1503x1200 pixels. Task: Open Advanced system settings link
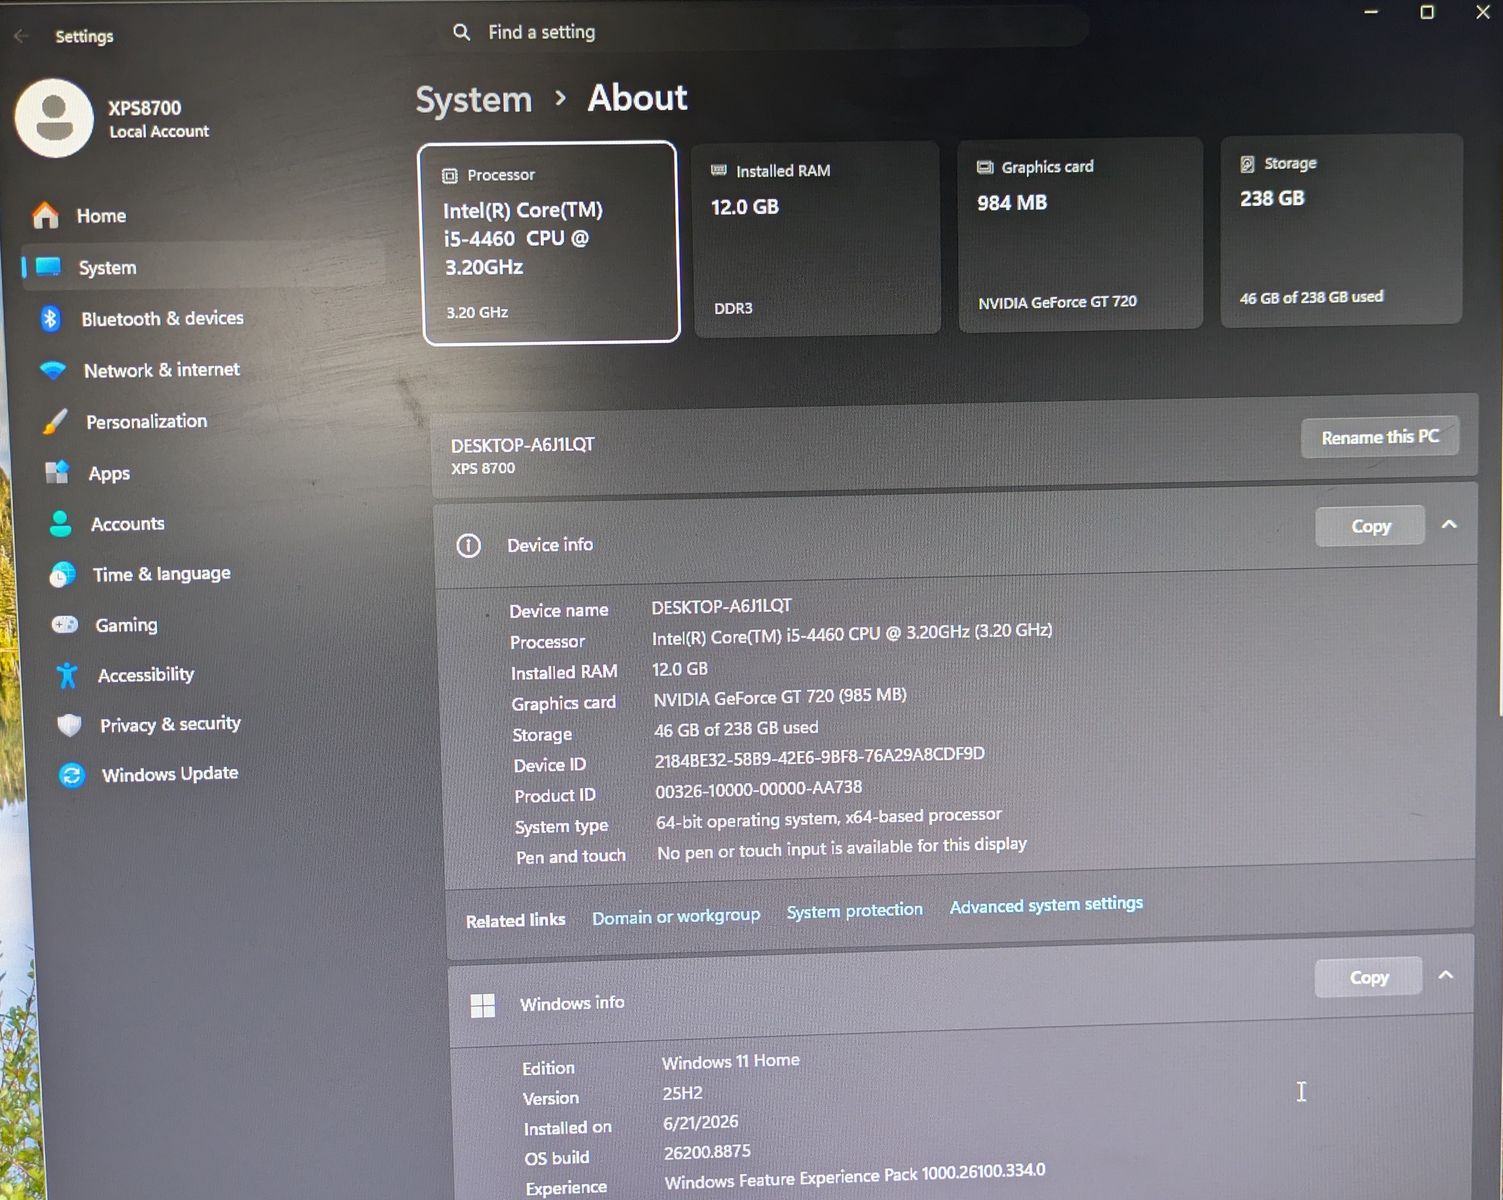pyautogui.click(x=1046, y=905)
